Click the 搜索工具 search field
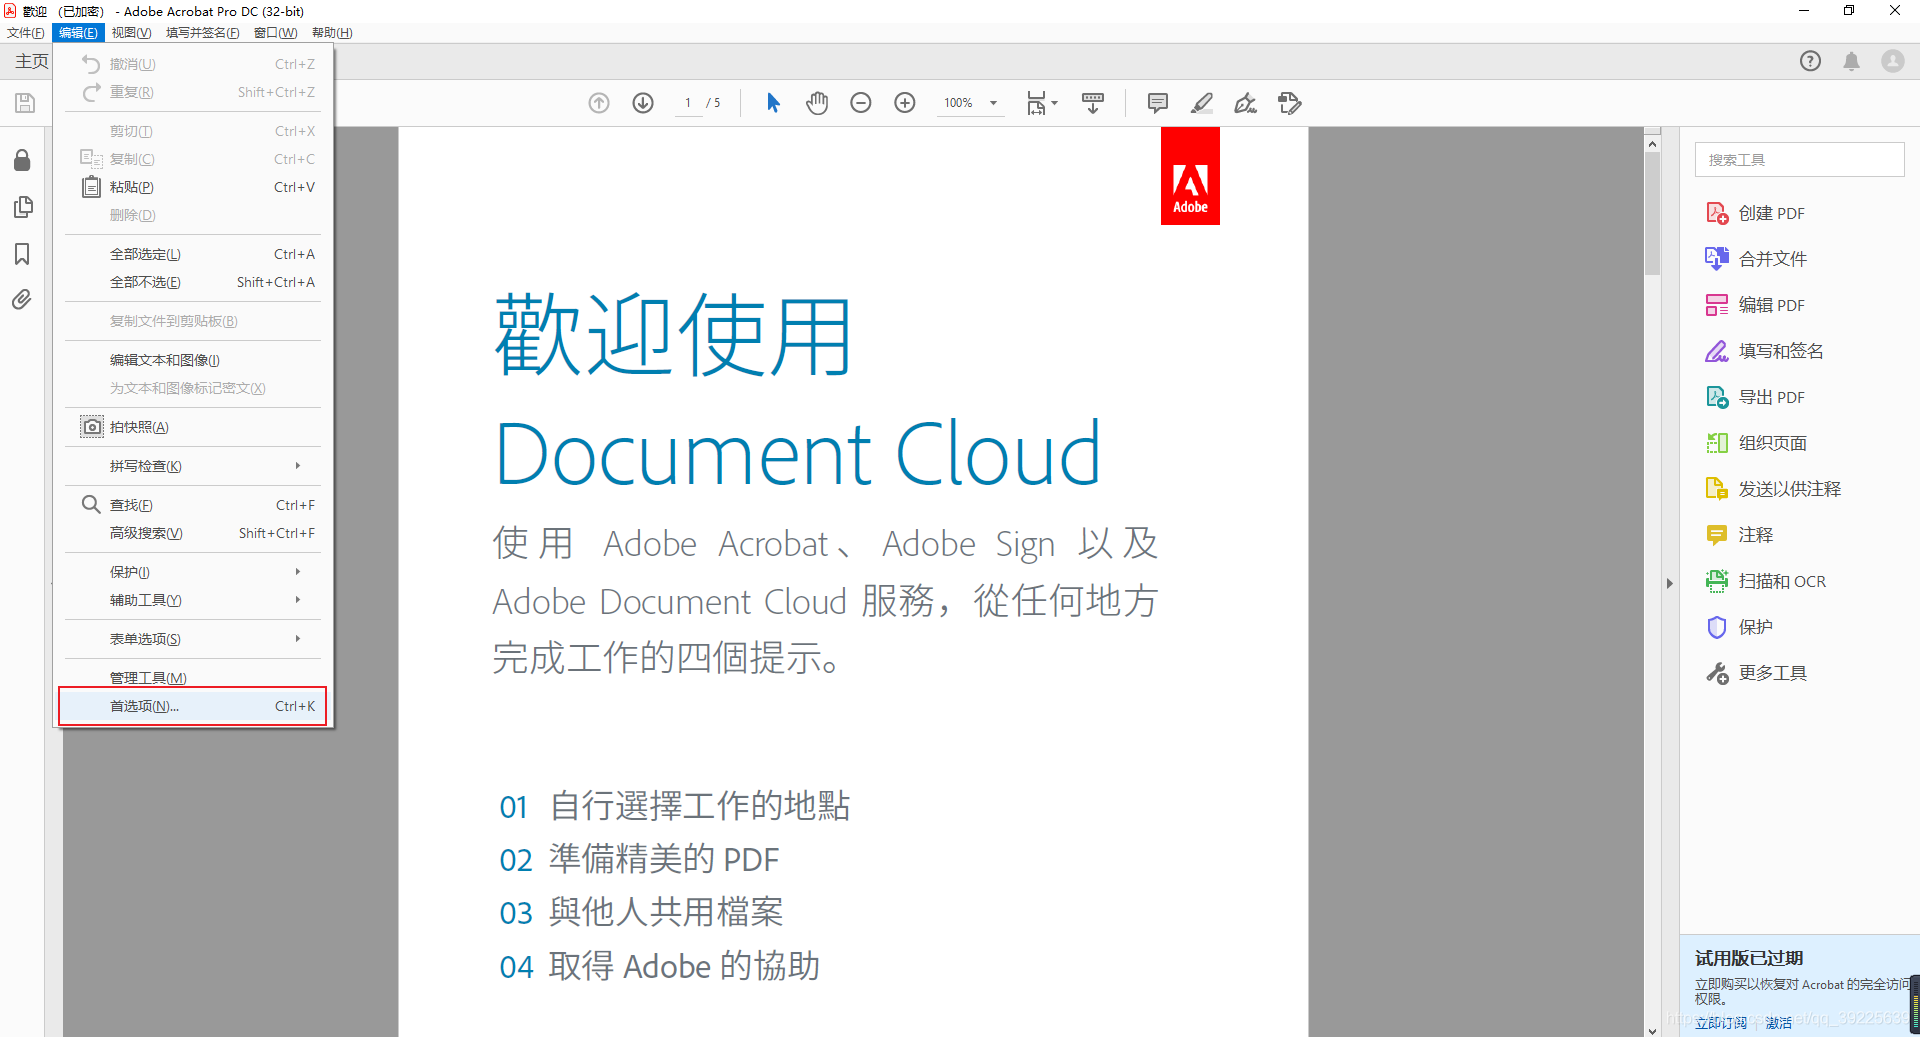Screen dimensions: 1920x1037 [x=1799, y=160]
